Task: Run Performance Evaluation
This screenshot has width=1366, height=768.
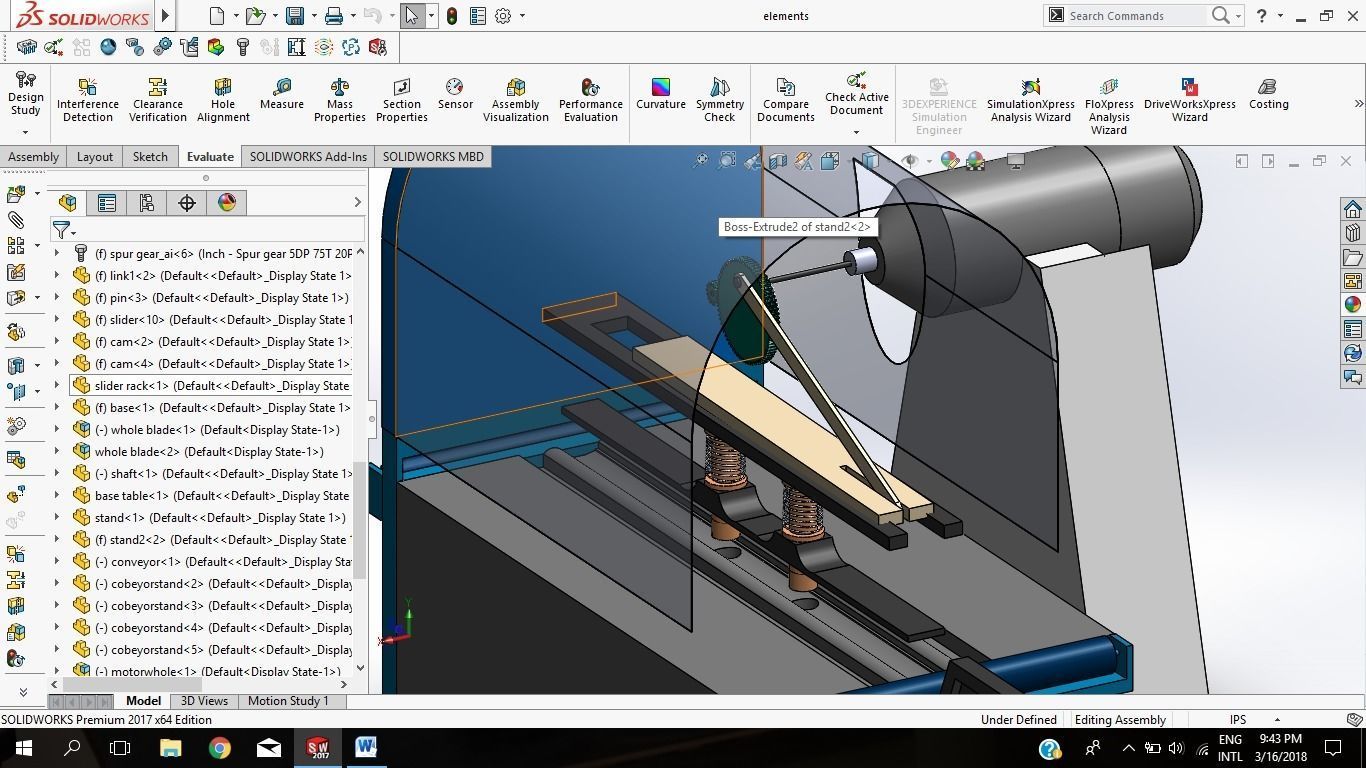Action: click(591, 100)
